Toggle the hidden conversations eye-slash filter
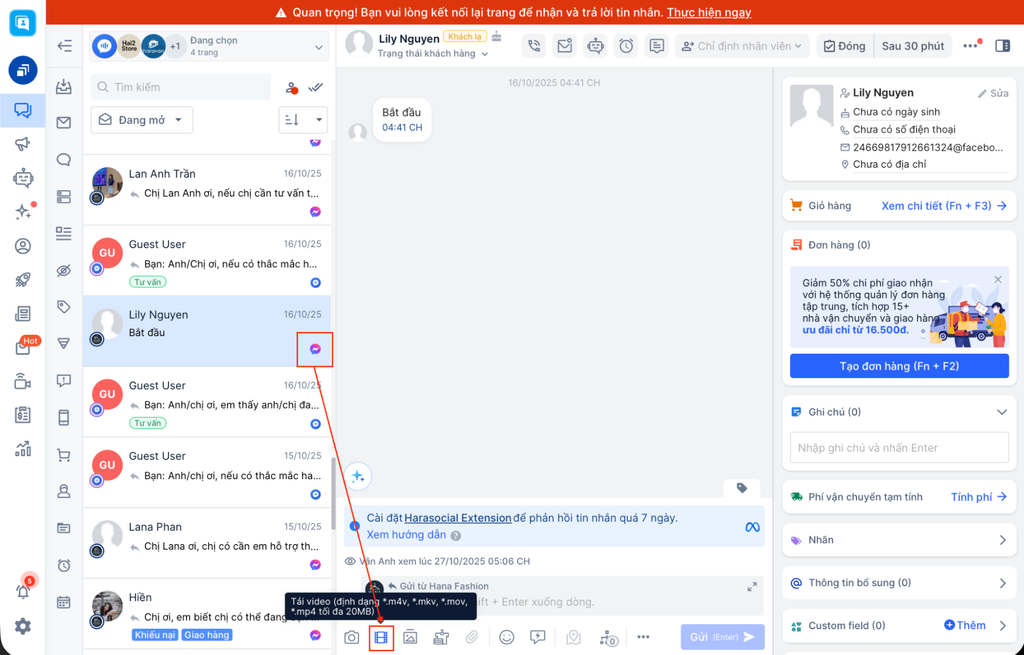Viewport: 1024px width, 655px height. click(x=64, y=271)
